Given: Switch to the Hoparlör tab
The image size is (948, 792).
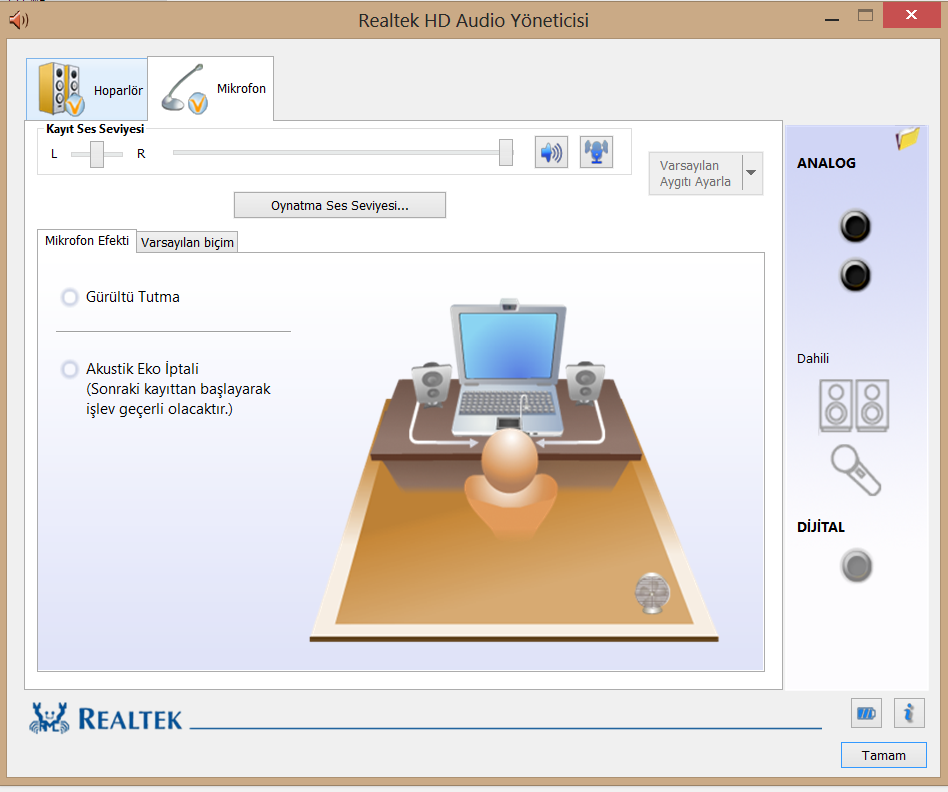Looking at the screenshot, I should [86, 89].
